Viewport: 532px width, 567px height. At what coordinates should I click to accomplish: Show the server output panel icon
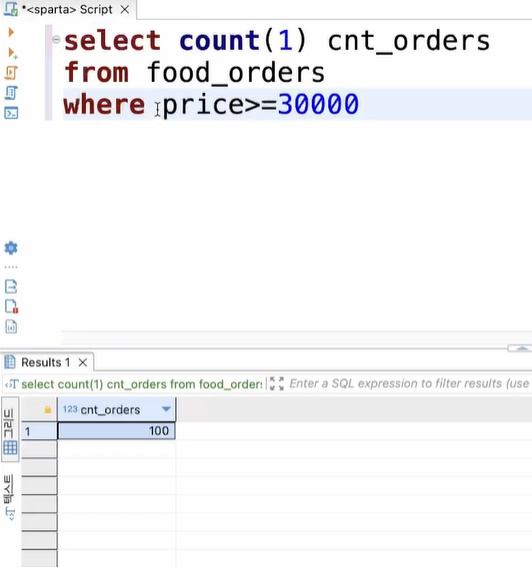(11, 286)
